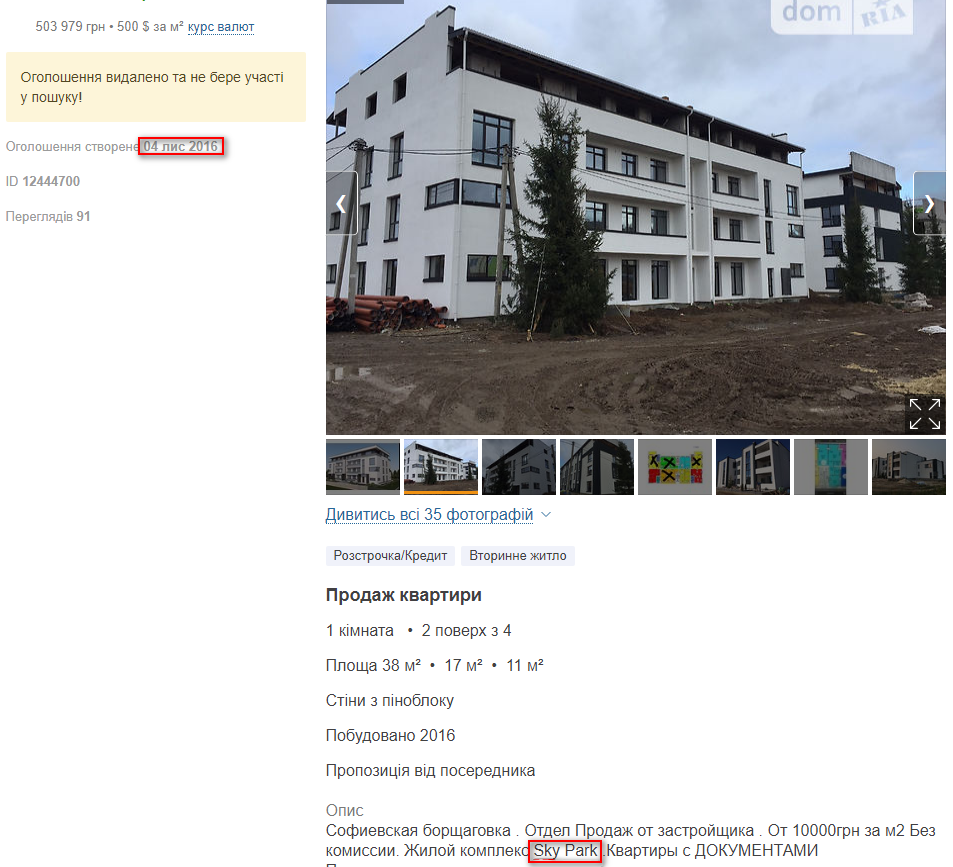Click the creation date '04 лис 2016'
Screen dimensions: 953x867
(x=181, y=146)
